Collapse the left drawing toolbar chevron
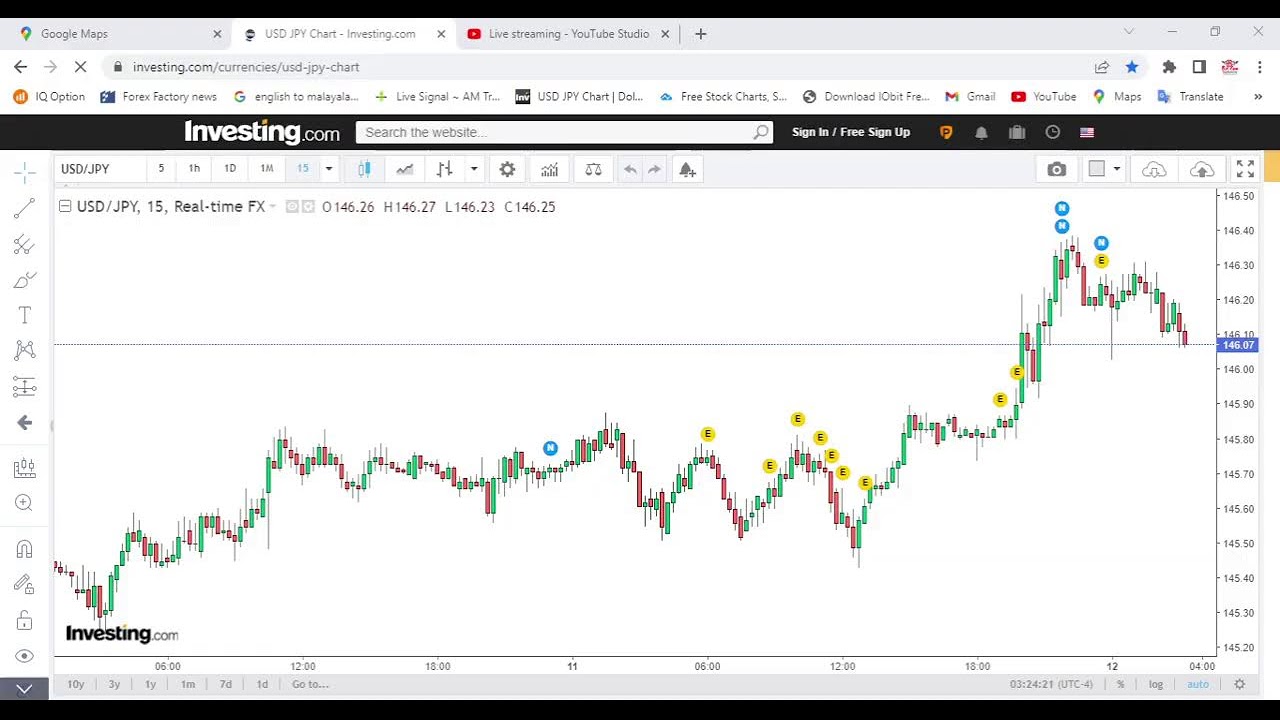Image resolution: width=1280 pixels, height=720 pixels. coord(24,689)
